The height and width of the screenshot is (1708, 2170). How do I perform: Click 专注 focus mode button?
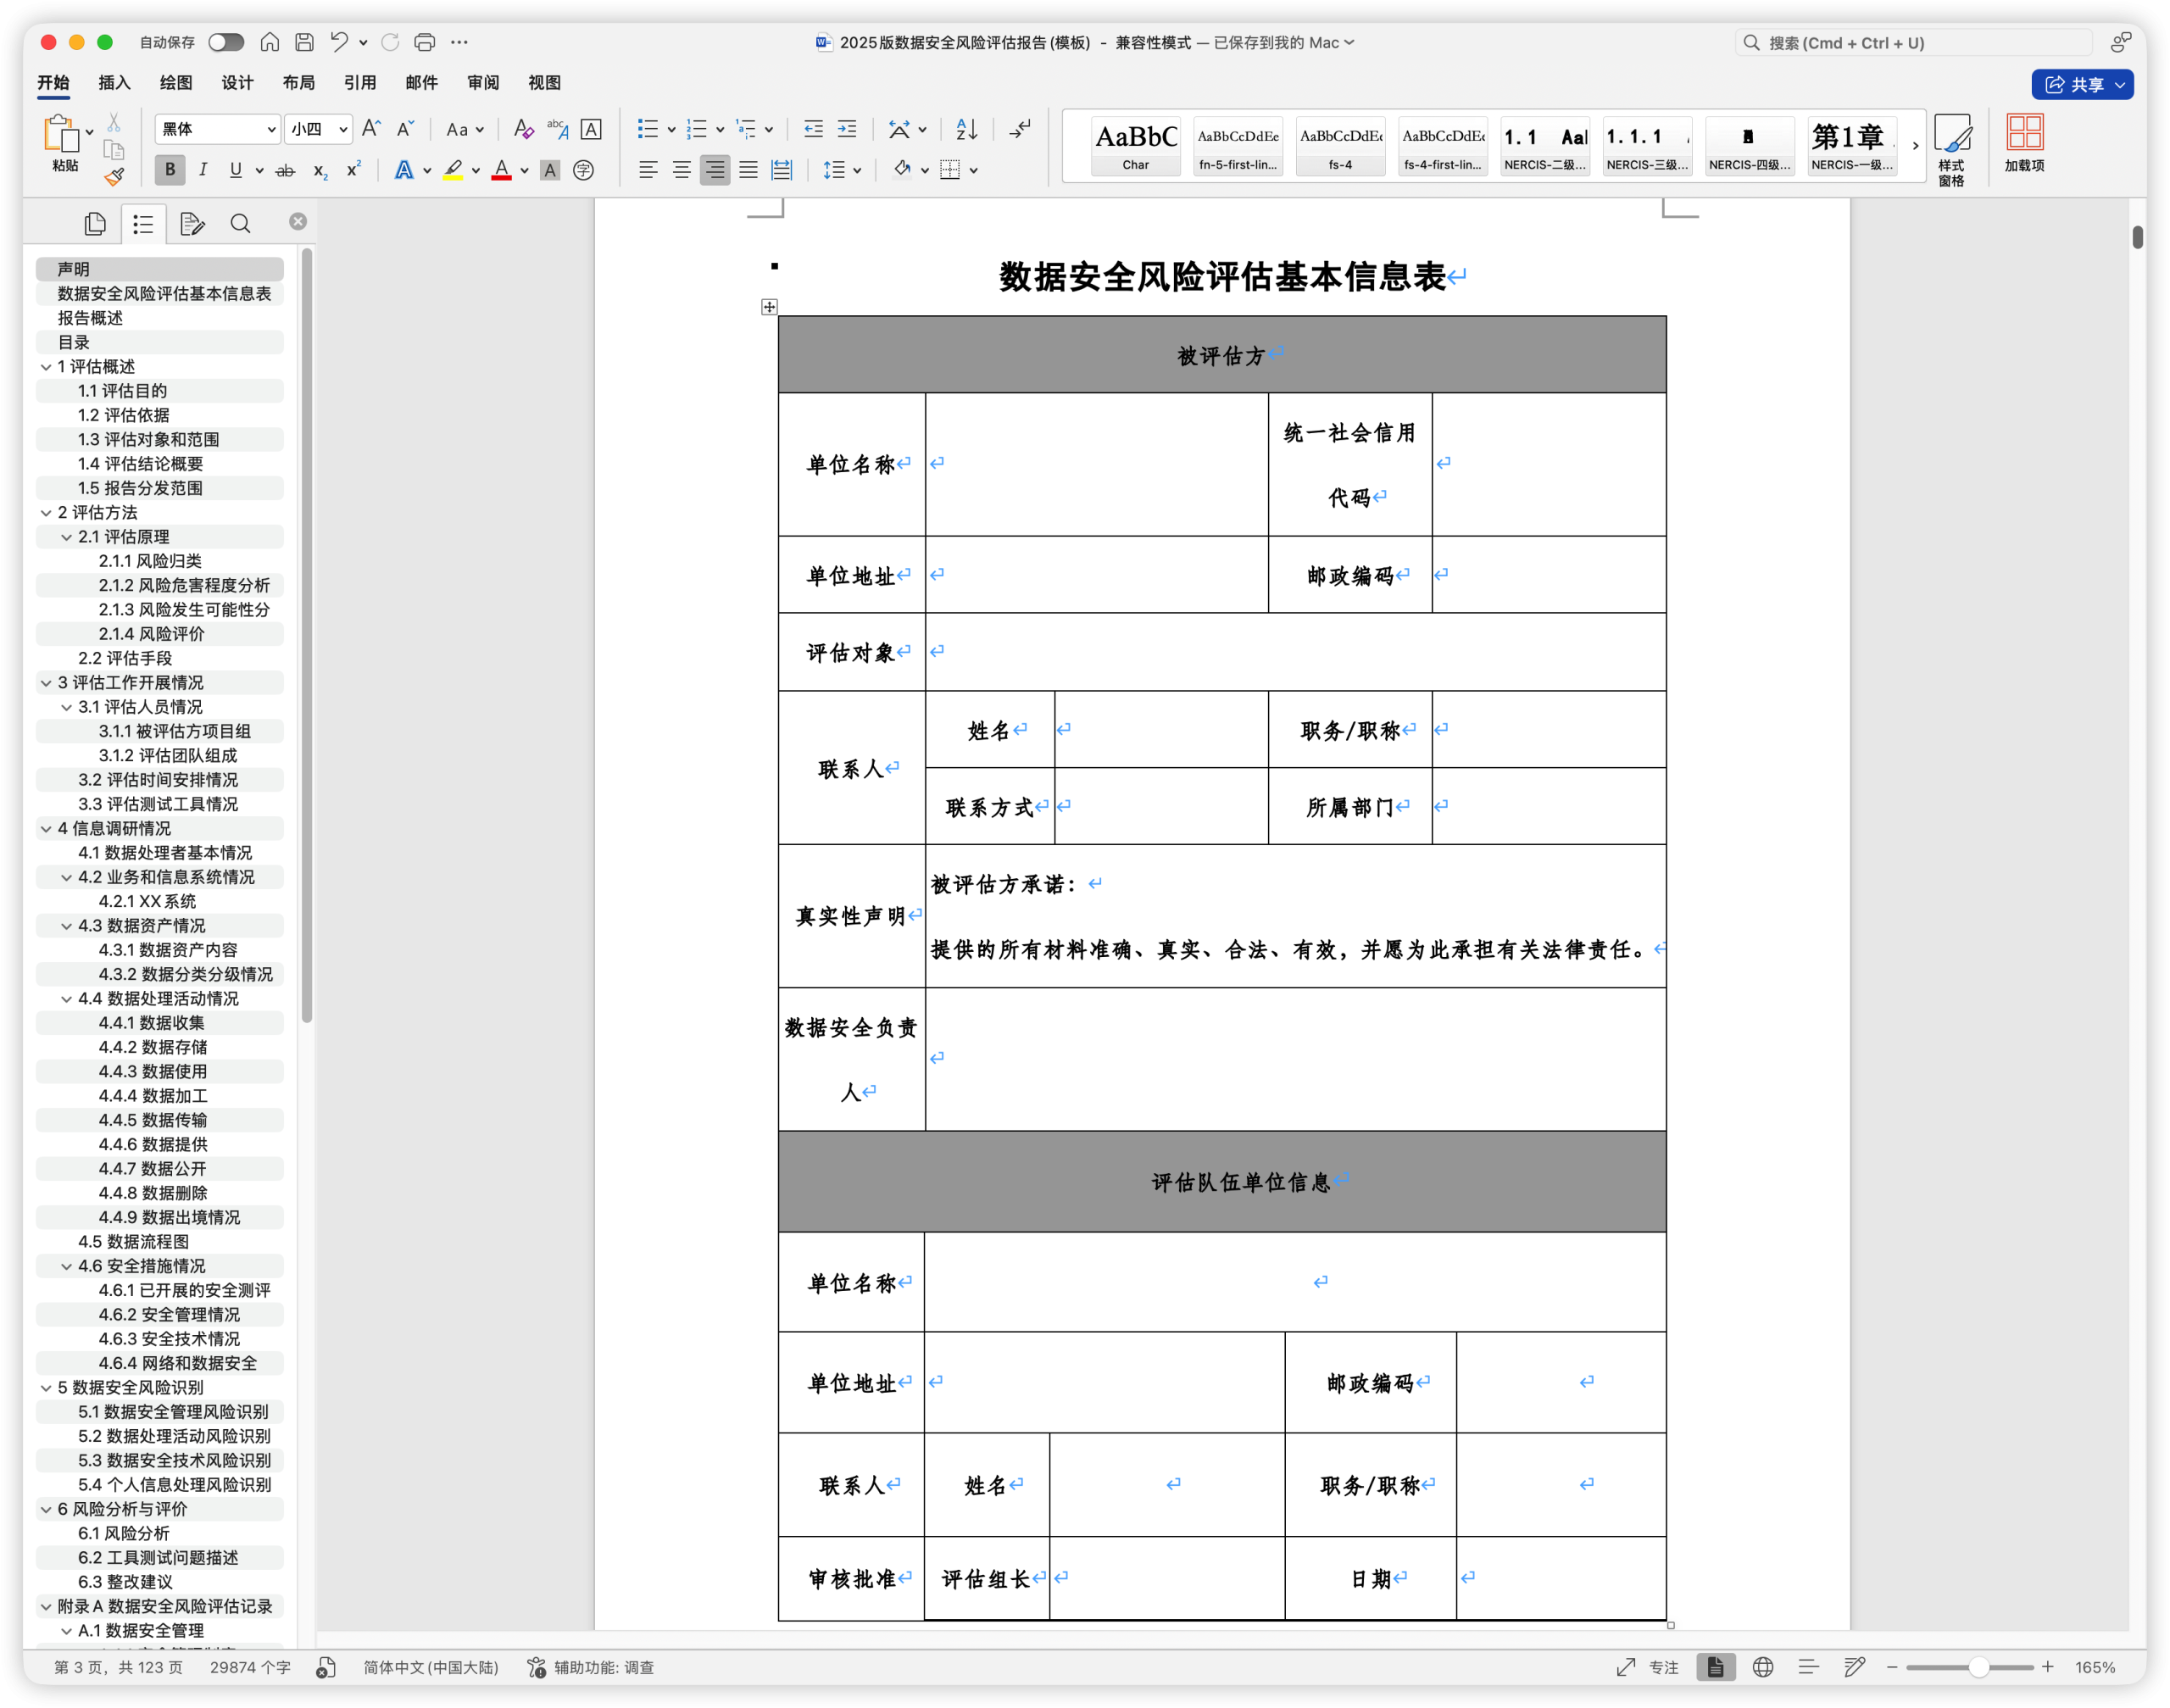point(1648,1667)
